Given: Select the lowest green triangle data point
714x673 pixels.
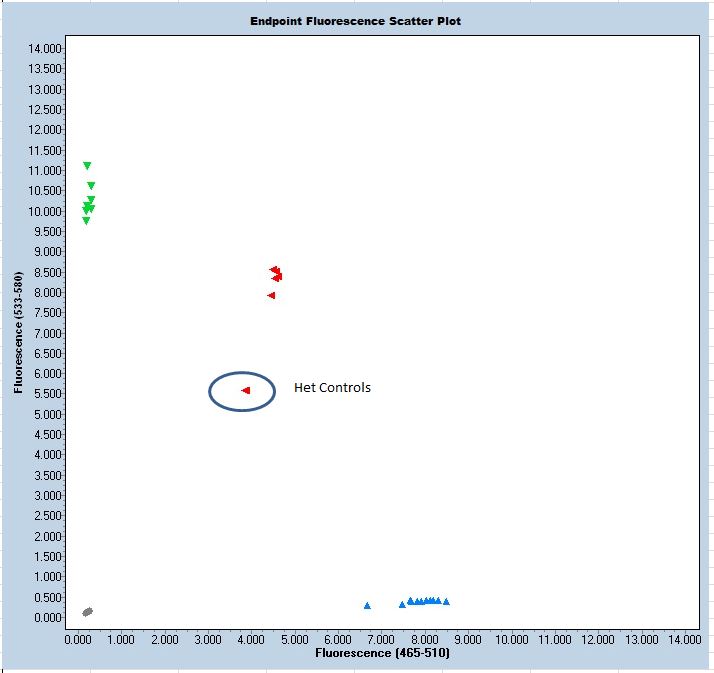Looking at the screenshot, I should click(86, 221).
